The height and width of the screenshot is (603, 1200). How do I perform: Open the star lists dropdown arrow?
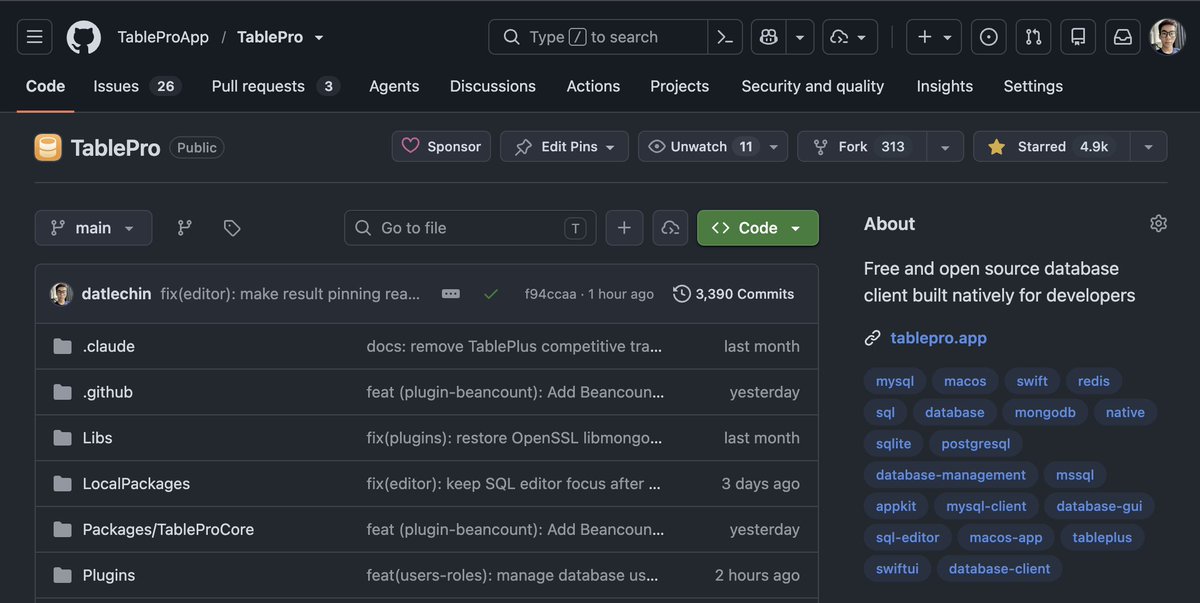click(x=1148, y=146)
